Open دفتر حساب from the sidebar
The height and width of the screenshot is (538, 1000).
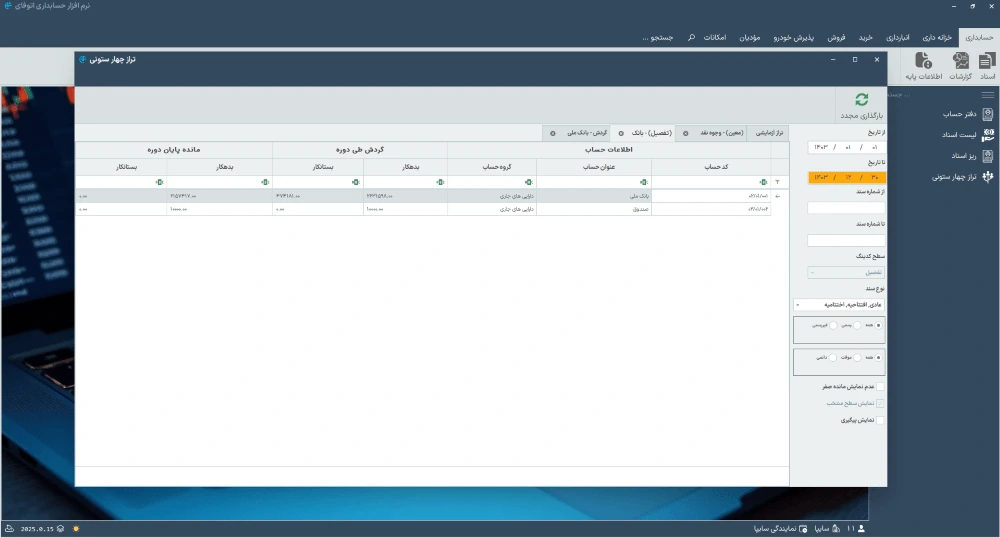point(967,114)
